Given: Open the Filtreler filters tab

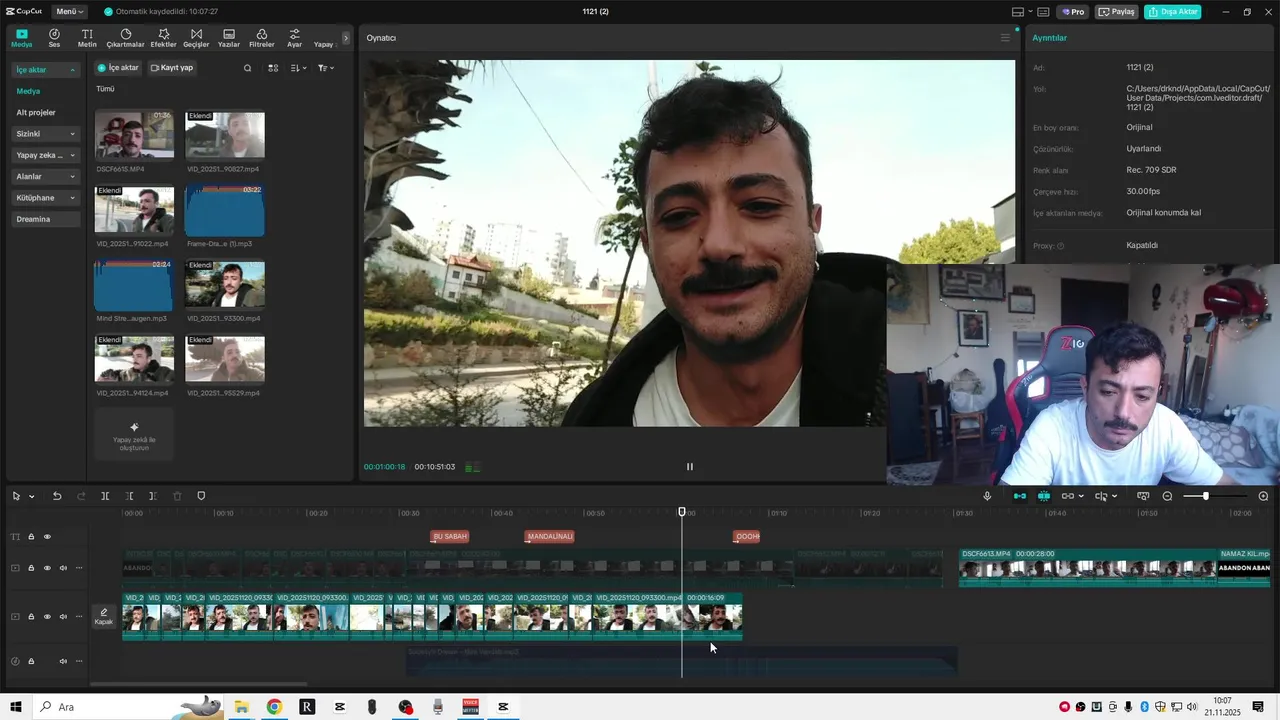Looking at the screenshot, I should [261, 38].
